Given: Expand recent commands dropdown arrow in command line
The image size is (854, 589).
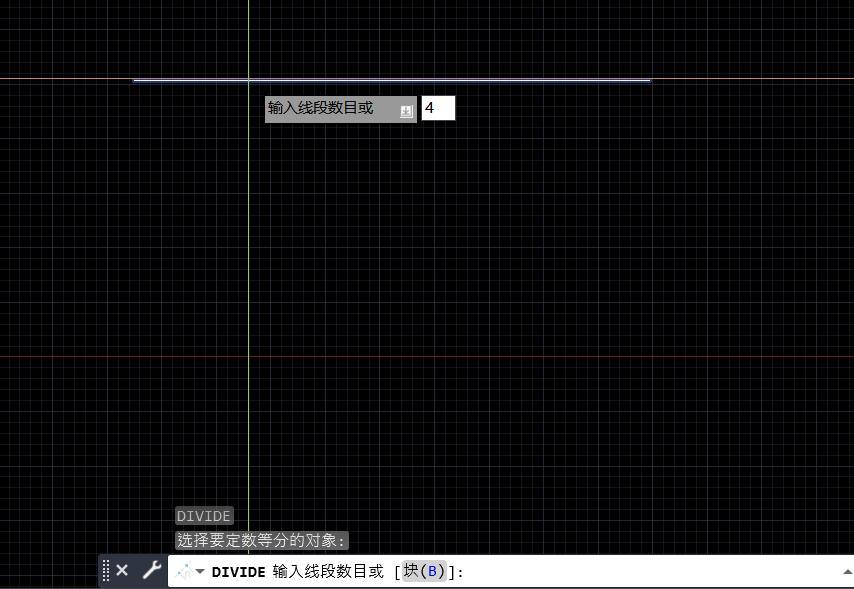Looking at the screenshot, I should (x=200, y=572).
